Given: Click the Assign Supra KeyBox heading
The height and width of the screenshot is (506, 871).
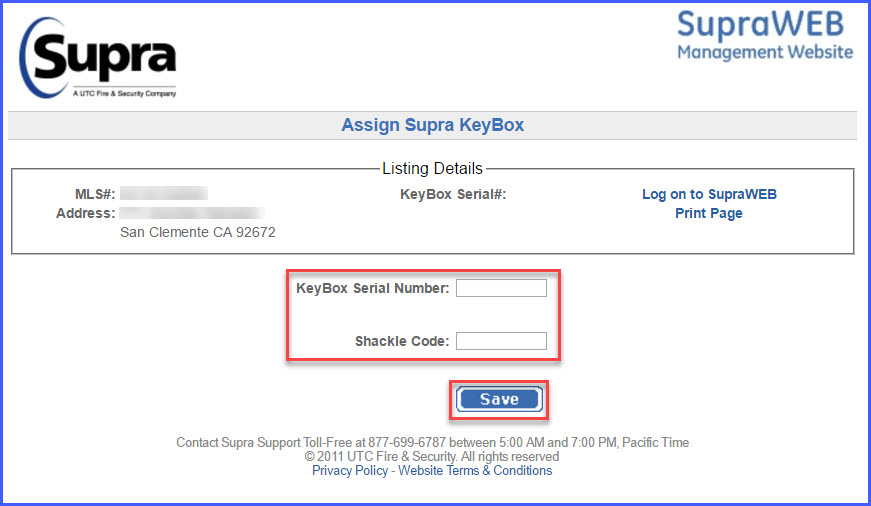Looking at the screenshot, I should 433,125.
